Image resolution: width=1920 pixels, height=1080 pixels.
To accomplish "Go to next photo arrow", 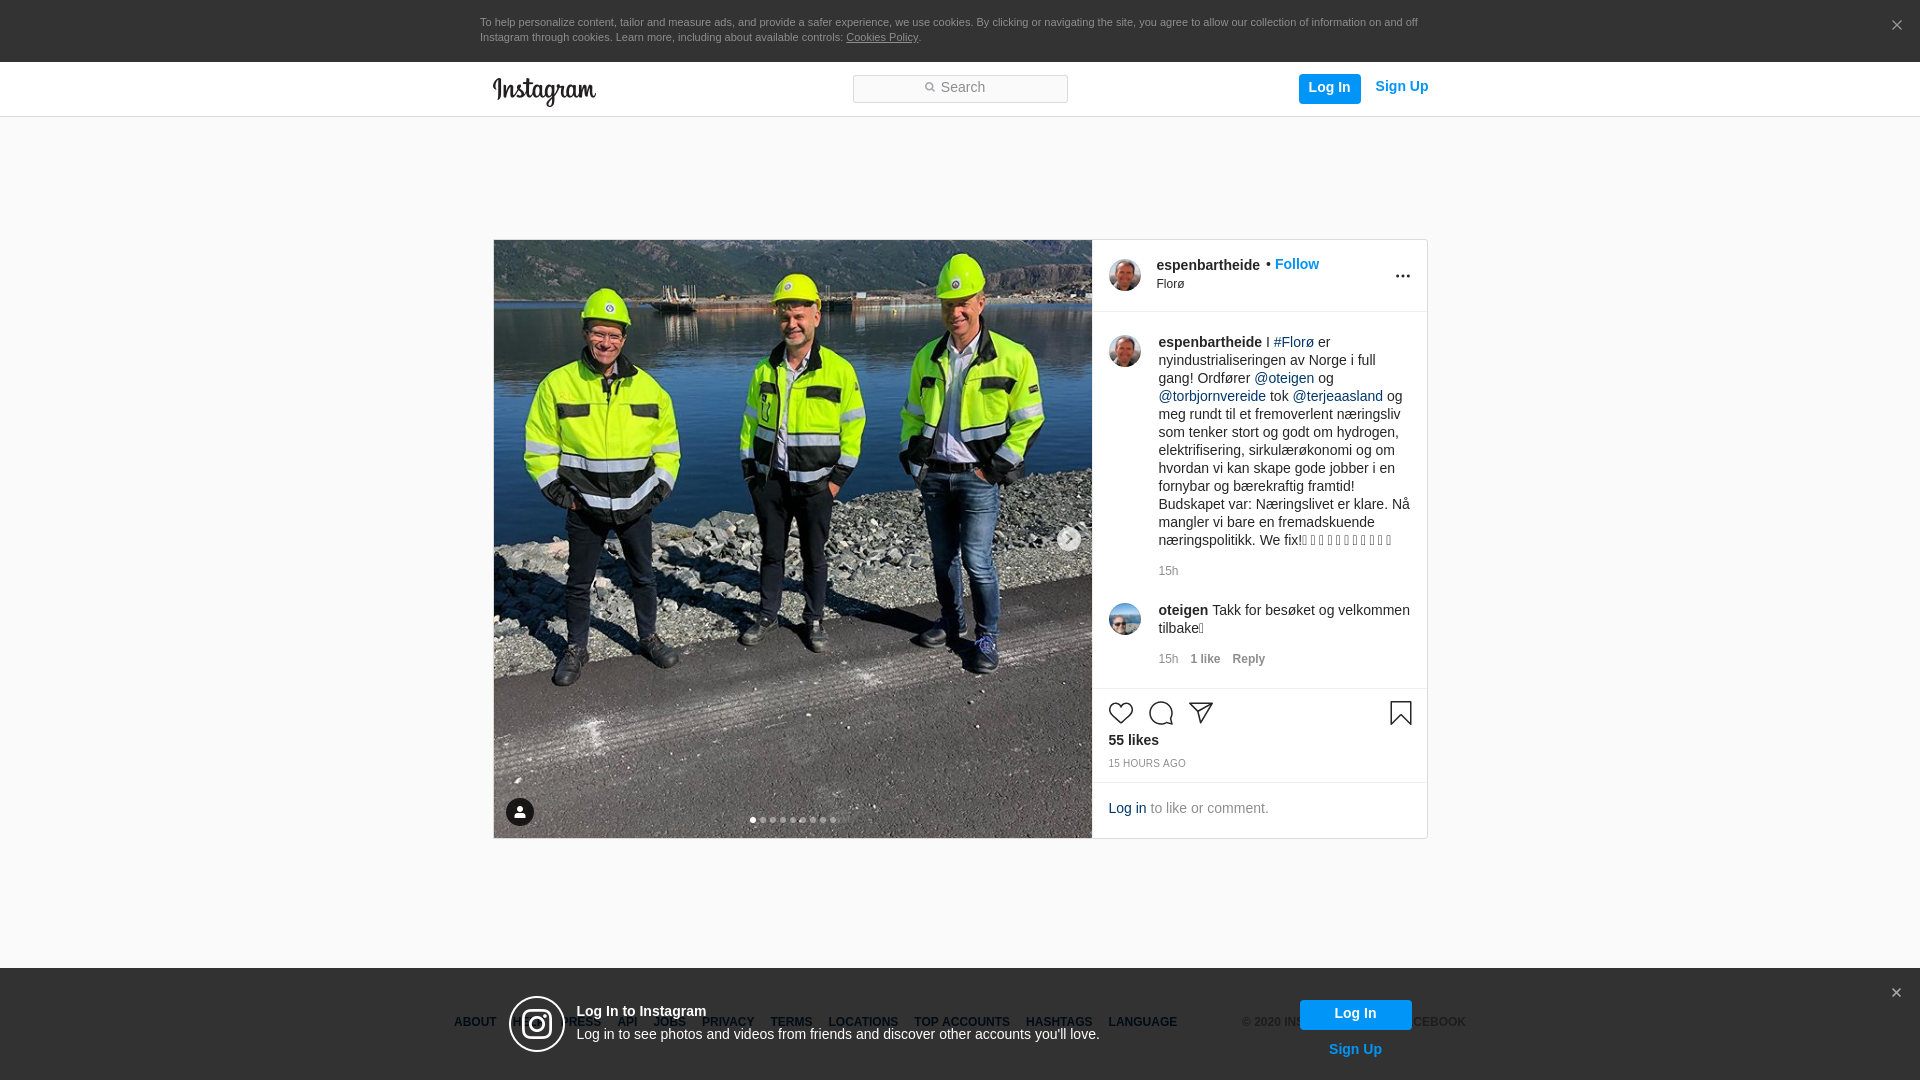I will [x=1068, y=539].
